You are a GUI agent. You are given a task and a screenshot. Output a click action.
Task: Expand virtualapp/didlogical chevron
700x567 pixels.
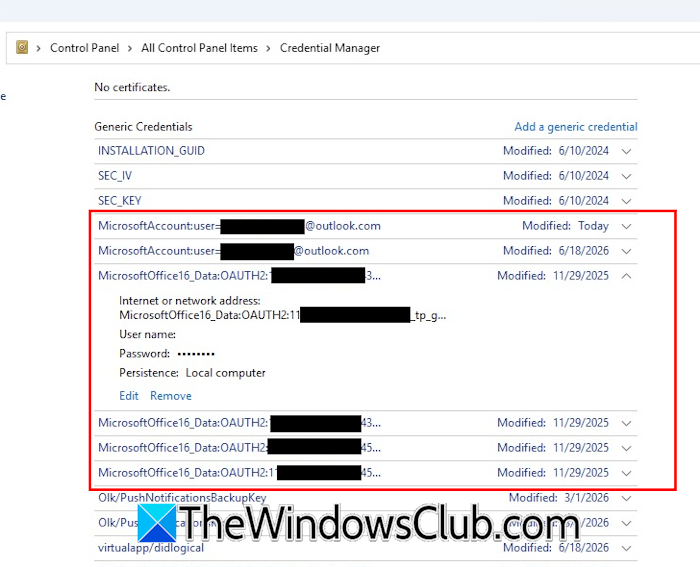(x=626, y=548)
